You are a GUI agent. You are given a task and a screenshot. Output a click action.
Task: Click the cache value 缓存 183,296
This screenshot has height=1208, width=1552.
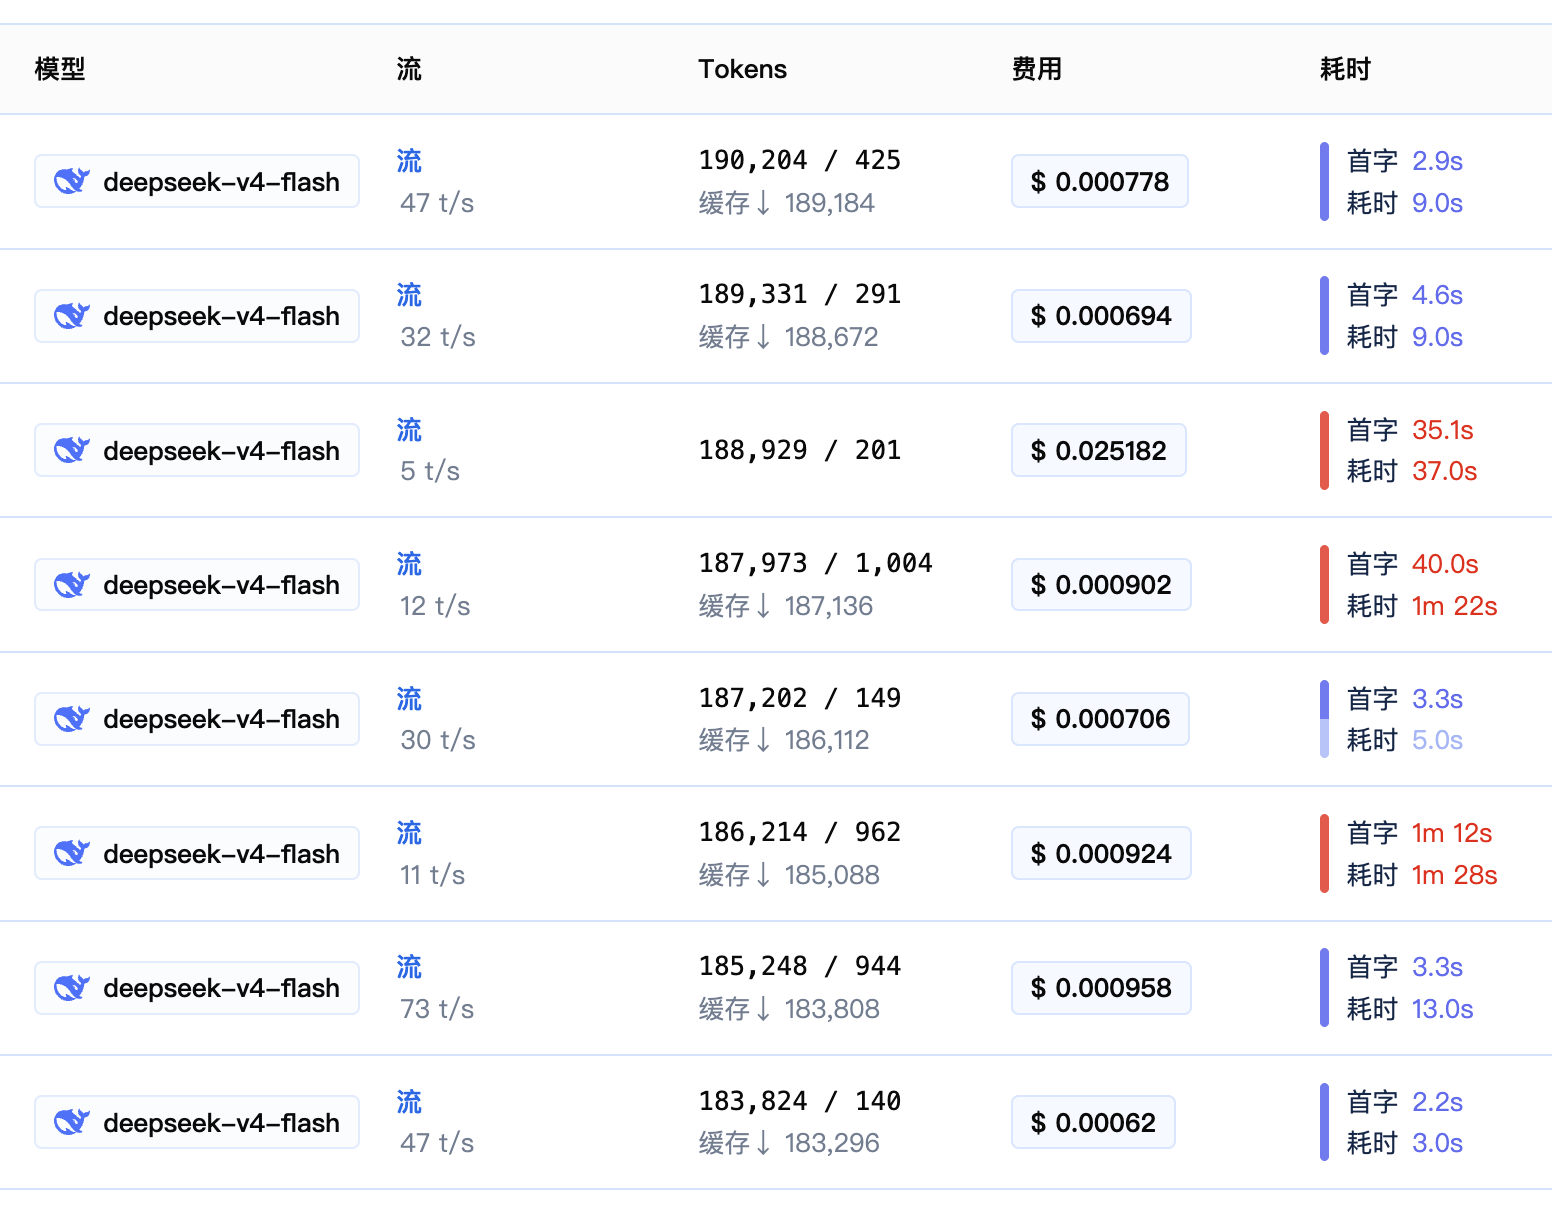tap(790, 1143)
